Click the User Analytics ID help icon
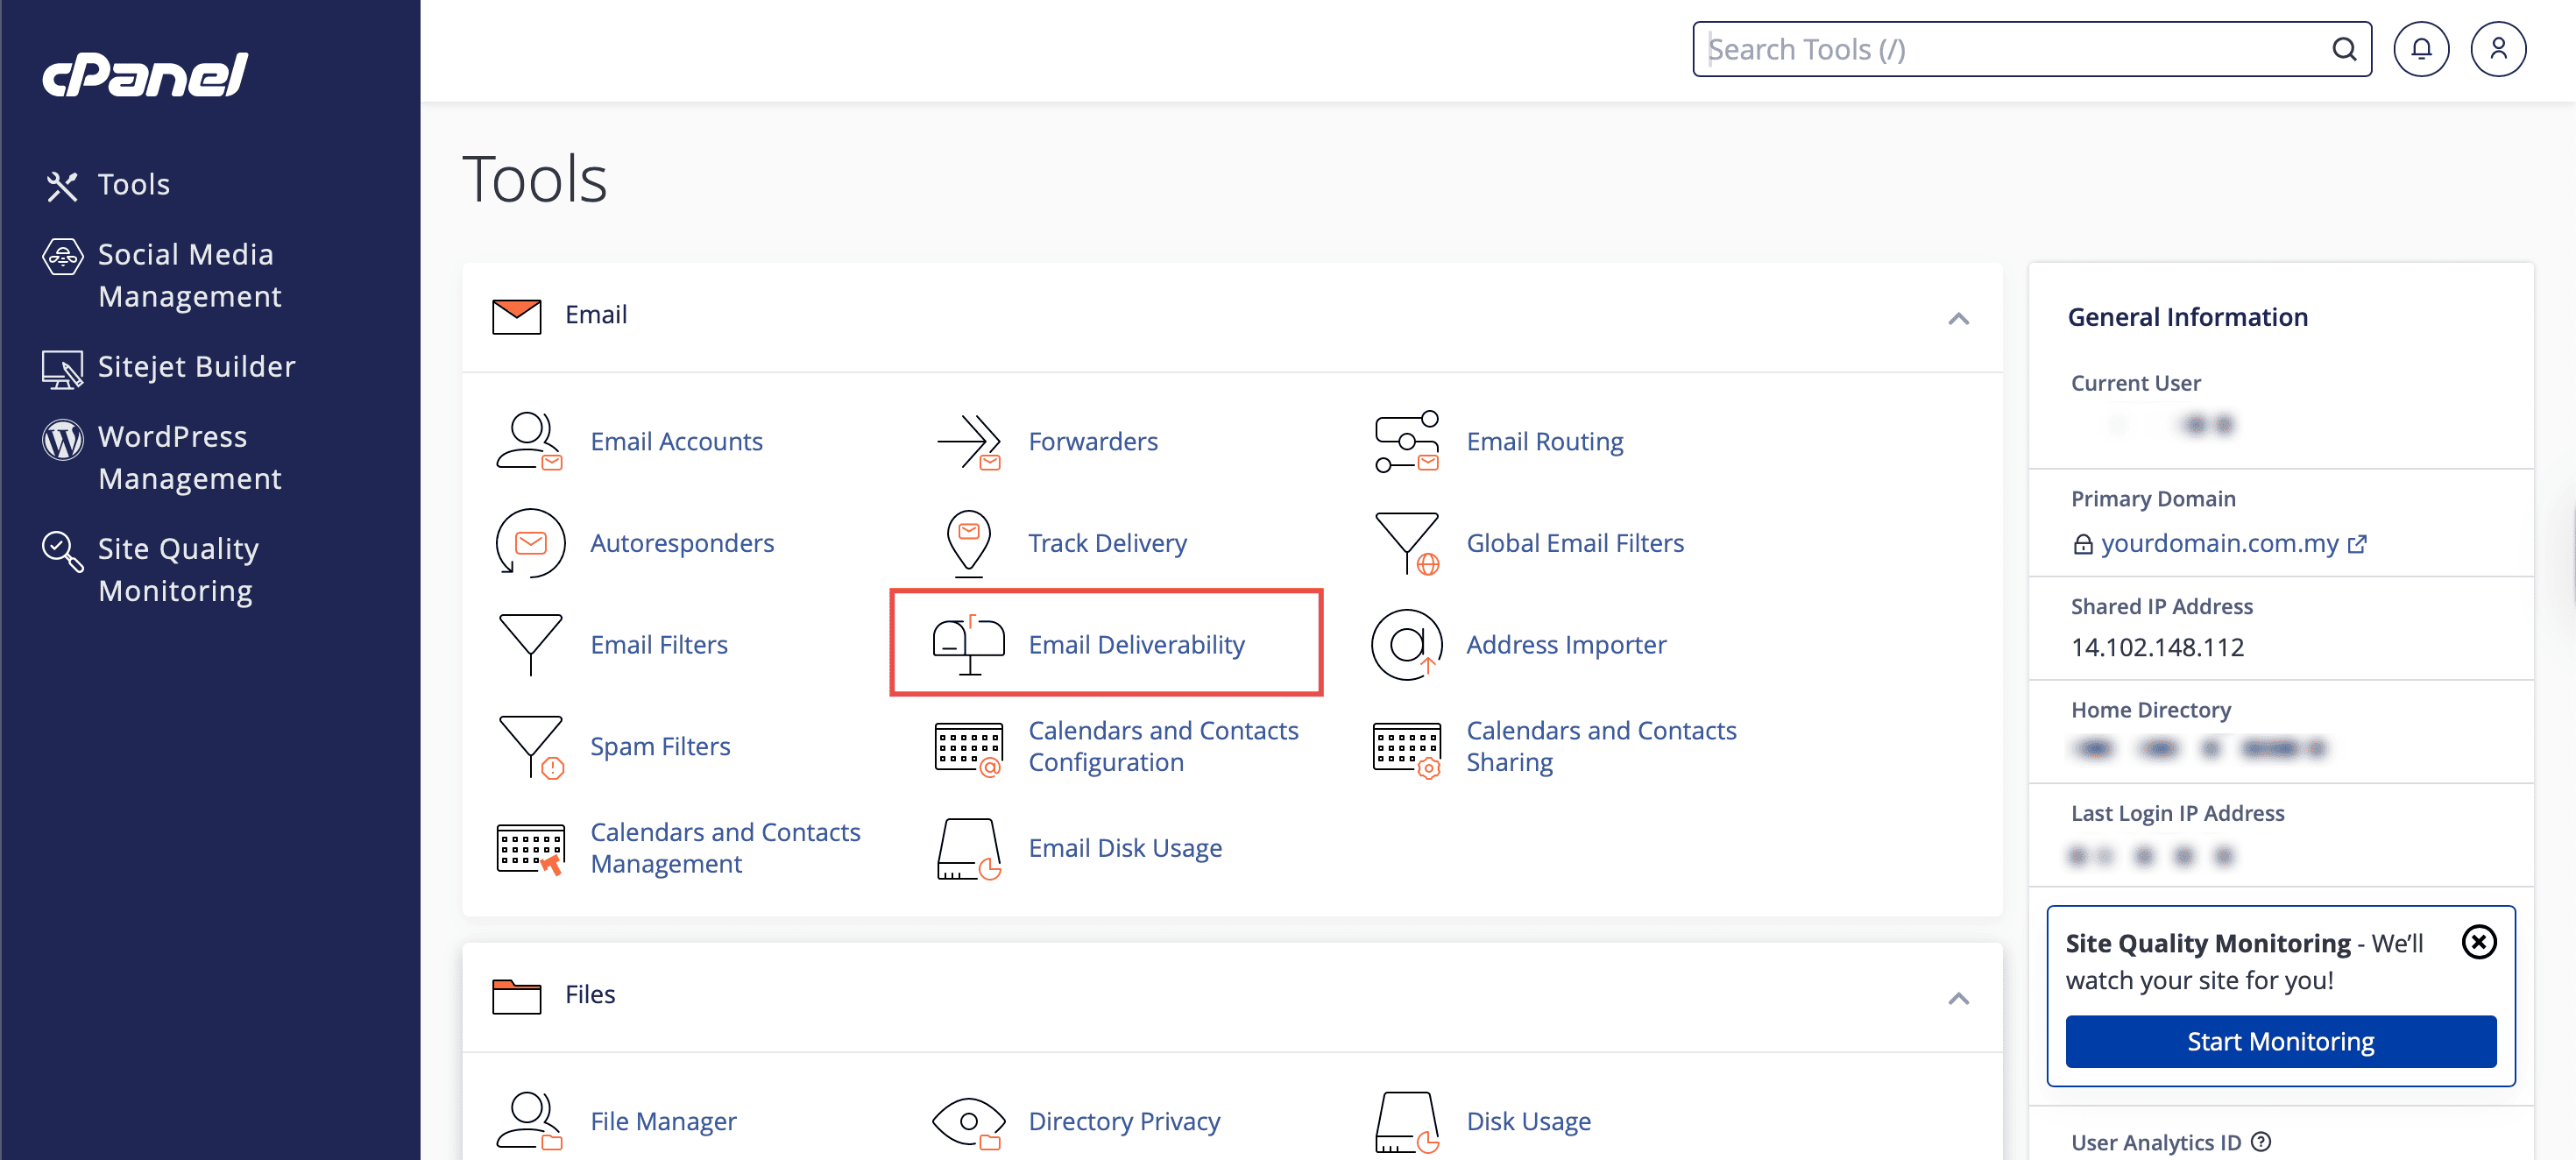The image size is (2576, 1160). (x=2260, y=1141)
